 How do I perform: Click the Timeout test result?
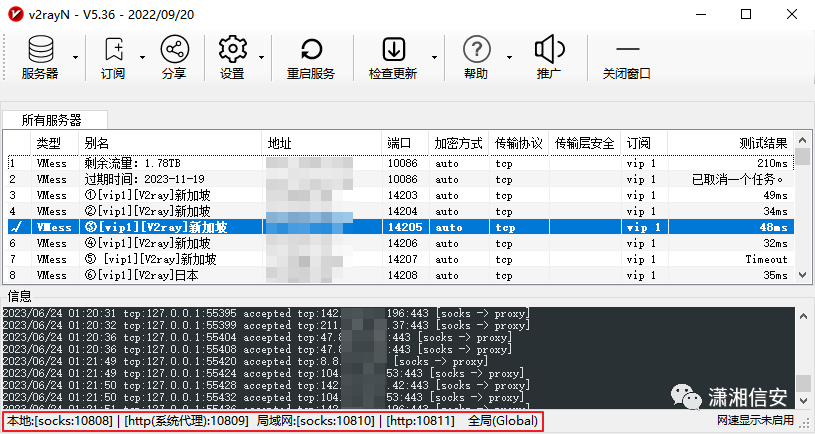click(767, 259)
